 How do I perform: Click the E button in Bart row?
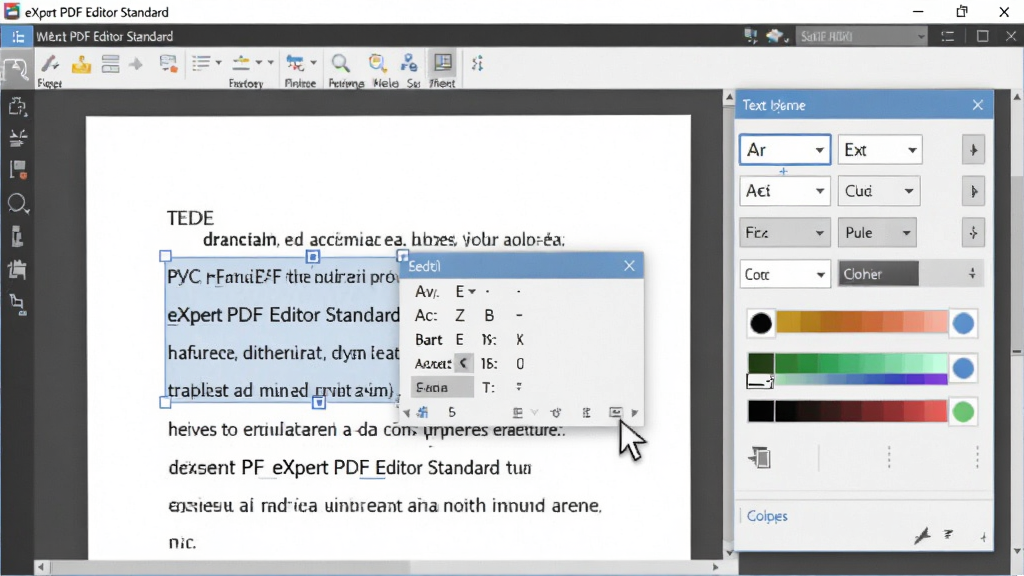(x=460, y=340)
